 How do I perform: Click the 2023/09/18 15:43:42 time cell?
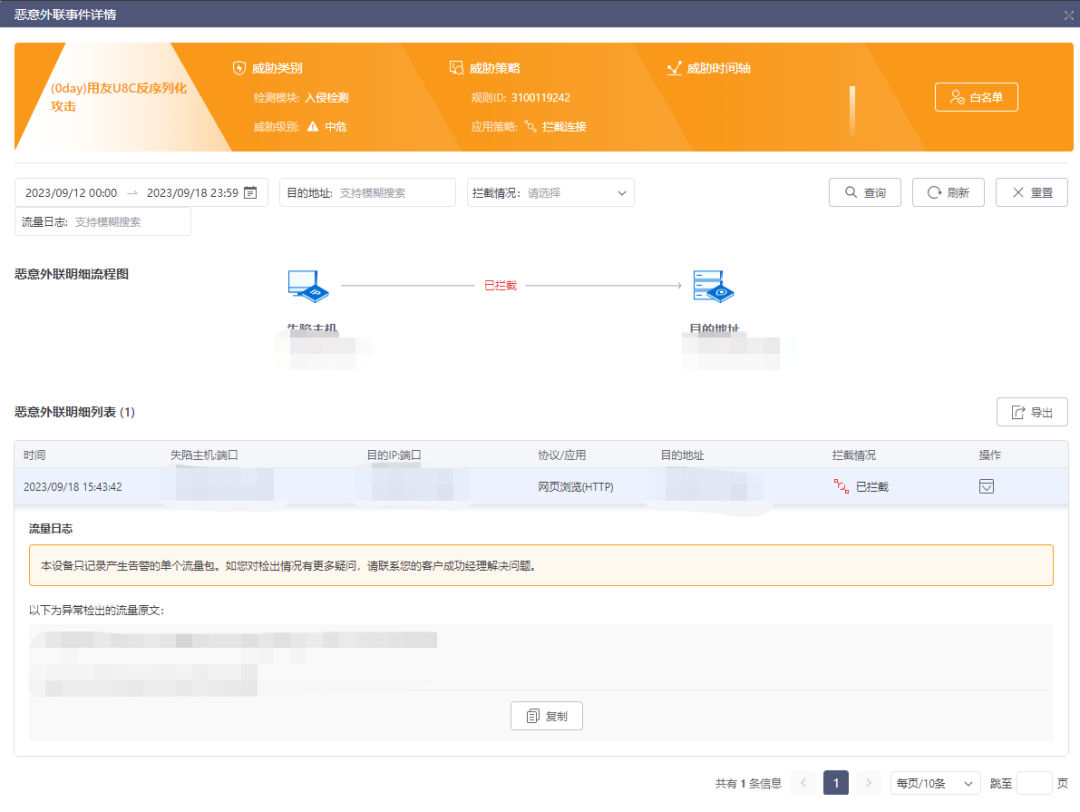tap(73, 487)
